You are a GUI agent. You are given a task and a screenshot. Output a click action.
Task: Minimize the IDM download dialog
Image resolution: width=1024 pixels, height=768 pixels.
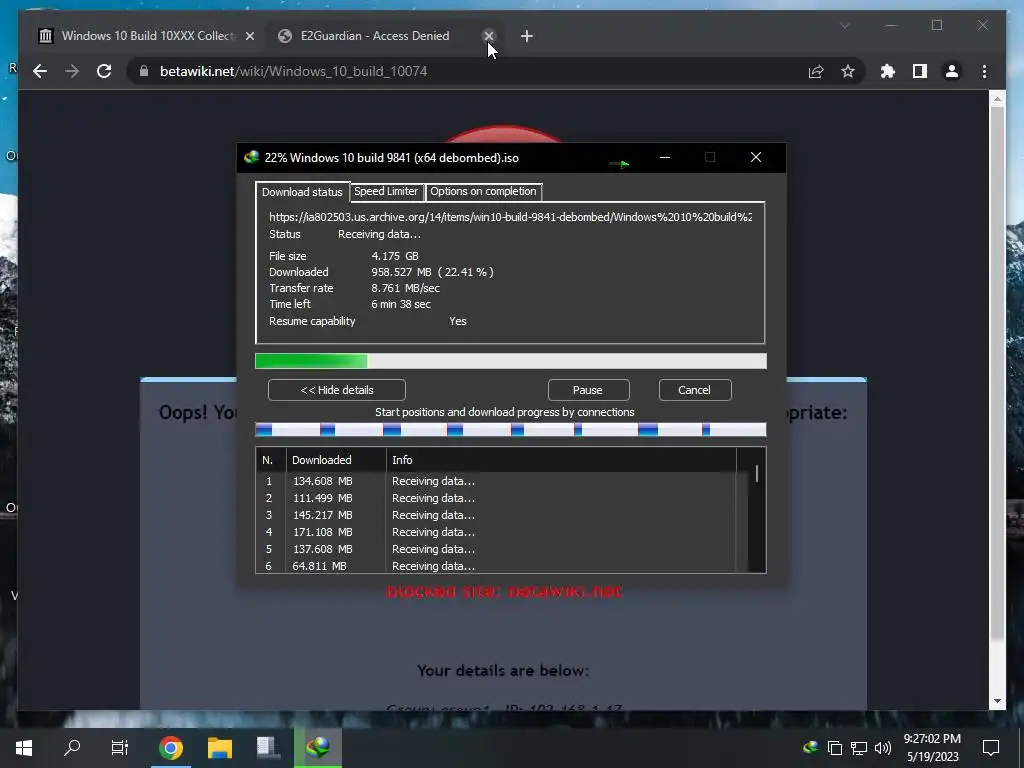tap(665, 157)
